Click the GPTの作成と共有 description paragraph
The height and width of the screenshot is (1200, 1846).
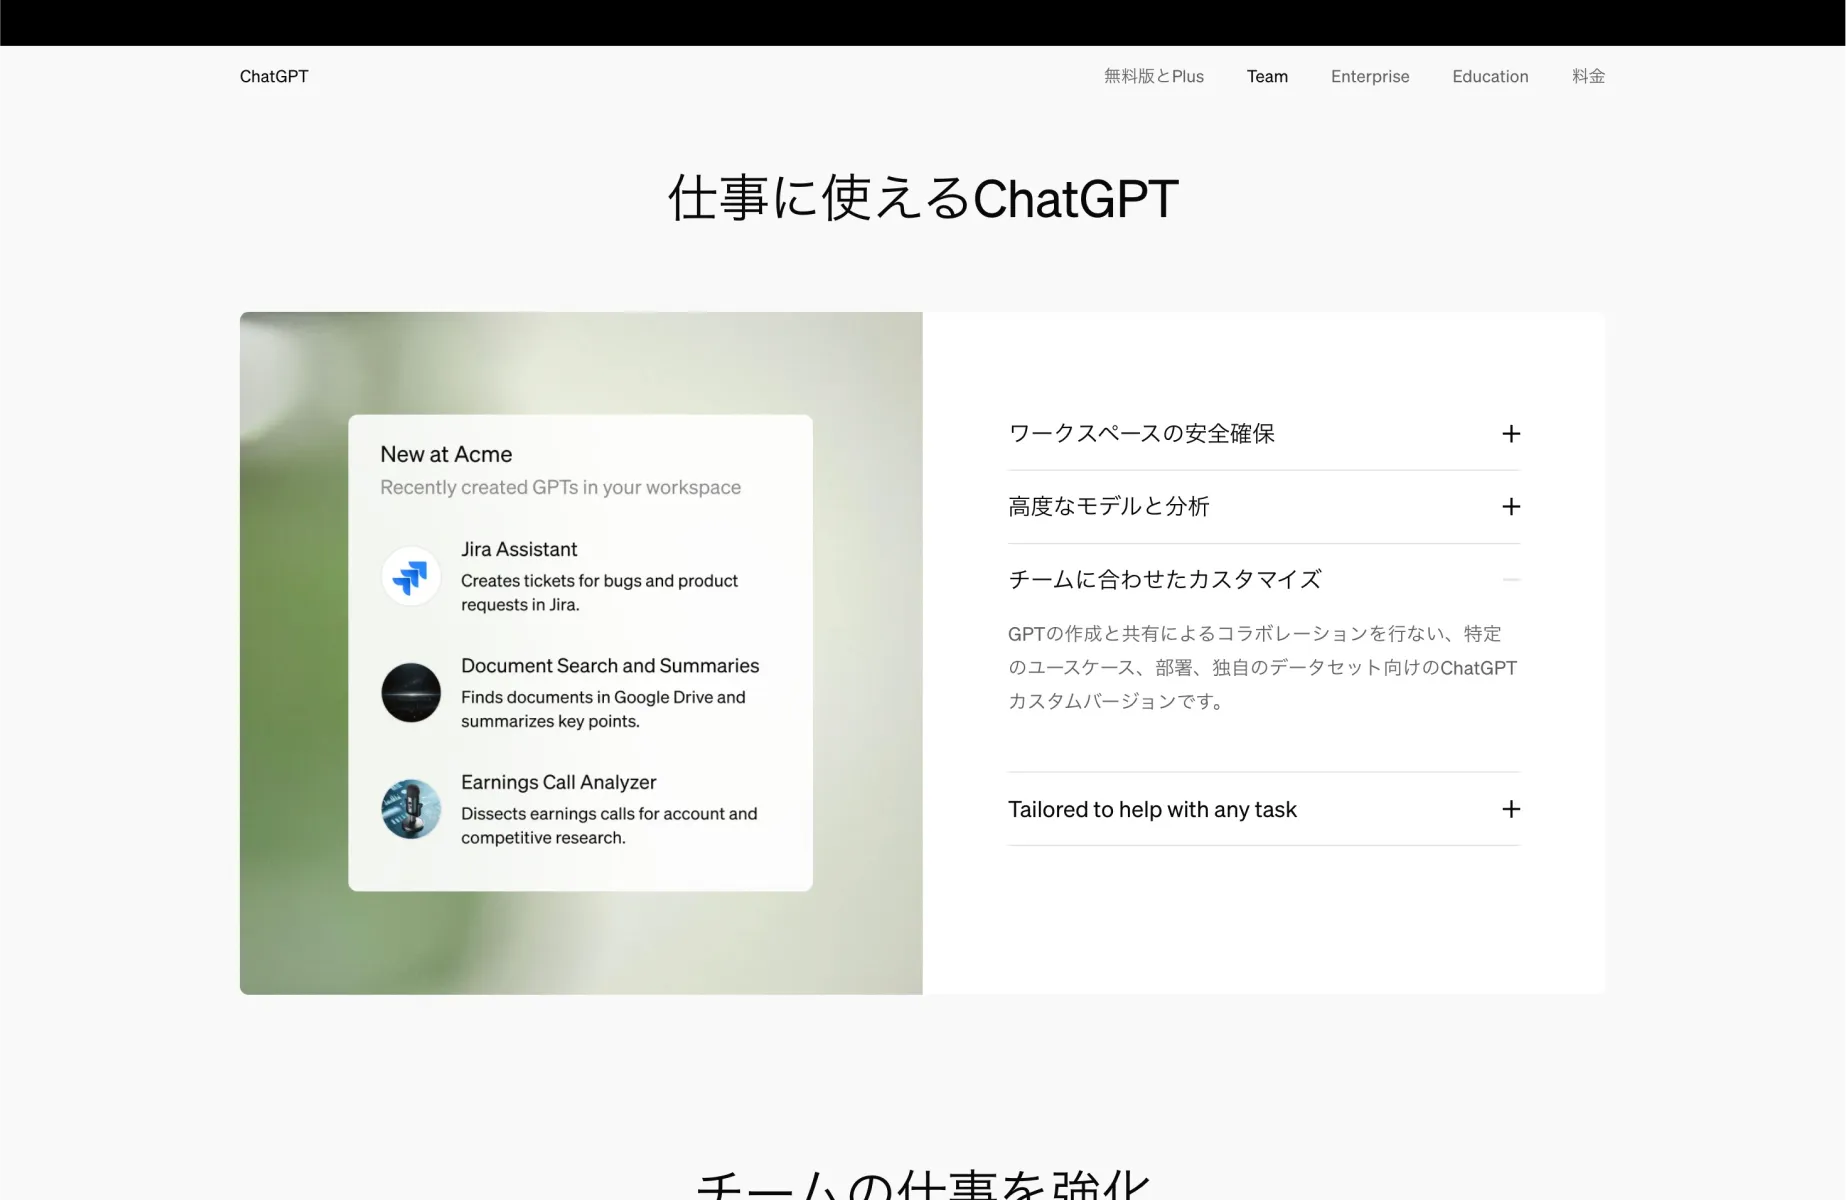pos(1262,668)
